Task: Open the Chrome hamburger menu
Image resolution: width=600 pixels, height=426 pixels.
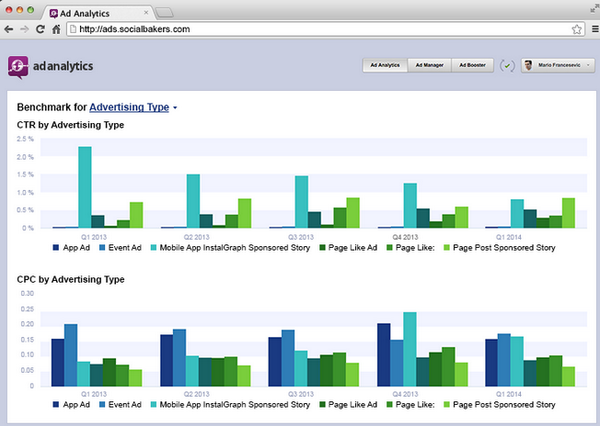Action: point(595,29)
